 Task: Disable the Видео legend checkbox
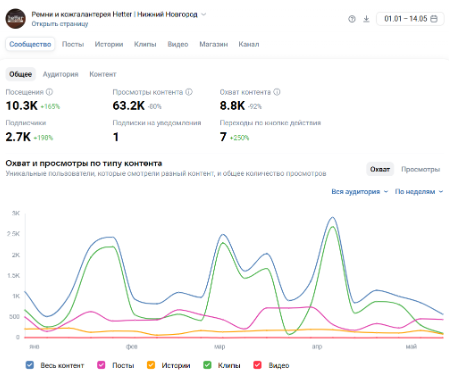[x=257, y=365]
